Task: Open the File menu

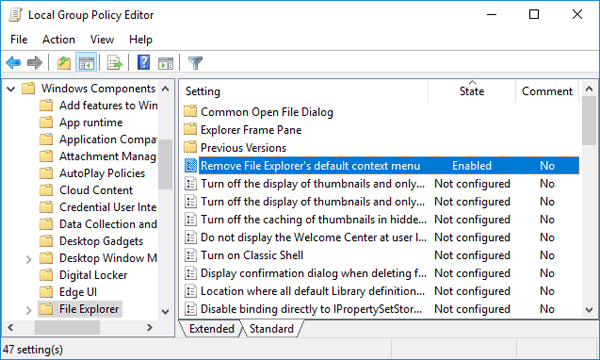Action: tap(19, 39)
